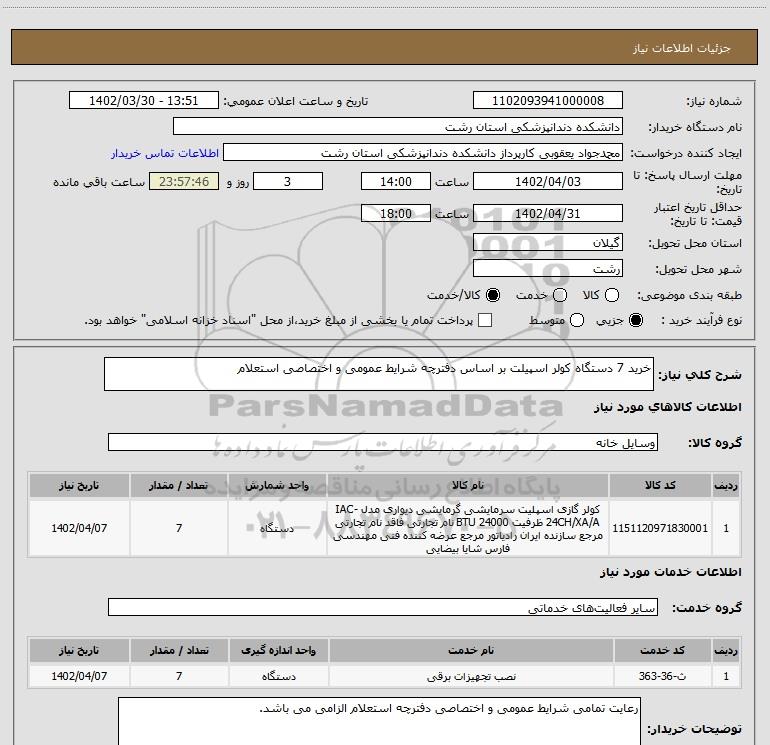This screenshot has width=770, height=745.
Task: Click the service name نصب تجهیزات برقی
Action: tap(471, 676)
